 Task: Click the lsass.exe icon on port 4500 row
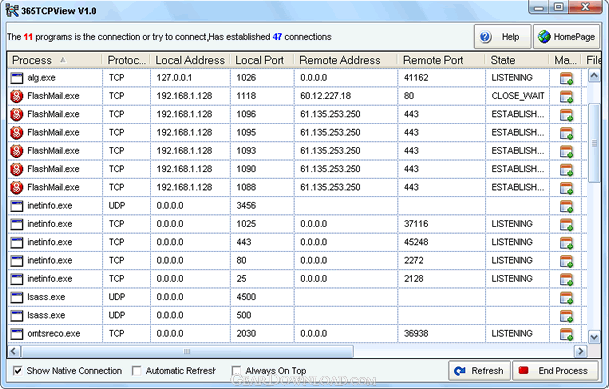coord(17,297)
